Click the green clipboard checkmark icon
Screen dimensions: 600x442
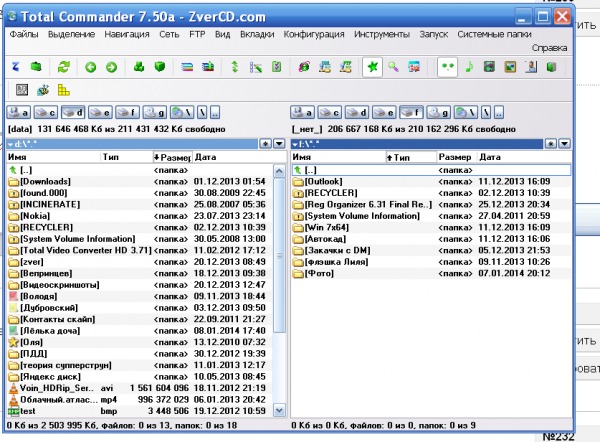click(276, 67)
